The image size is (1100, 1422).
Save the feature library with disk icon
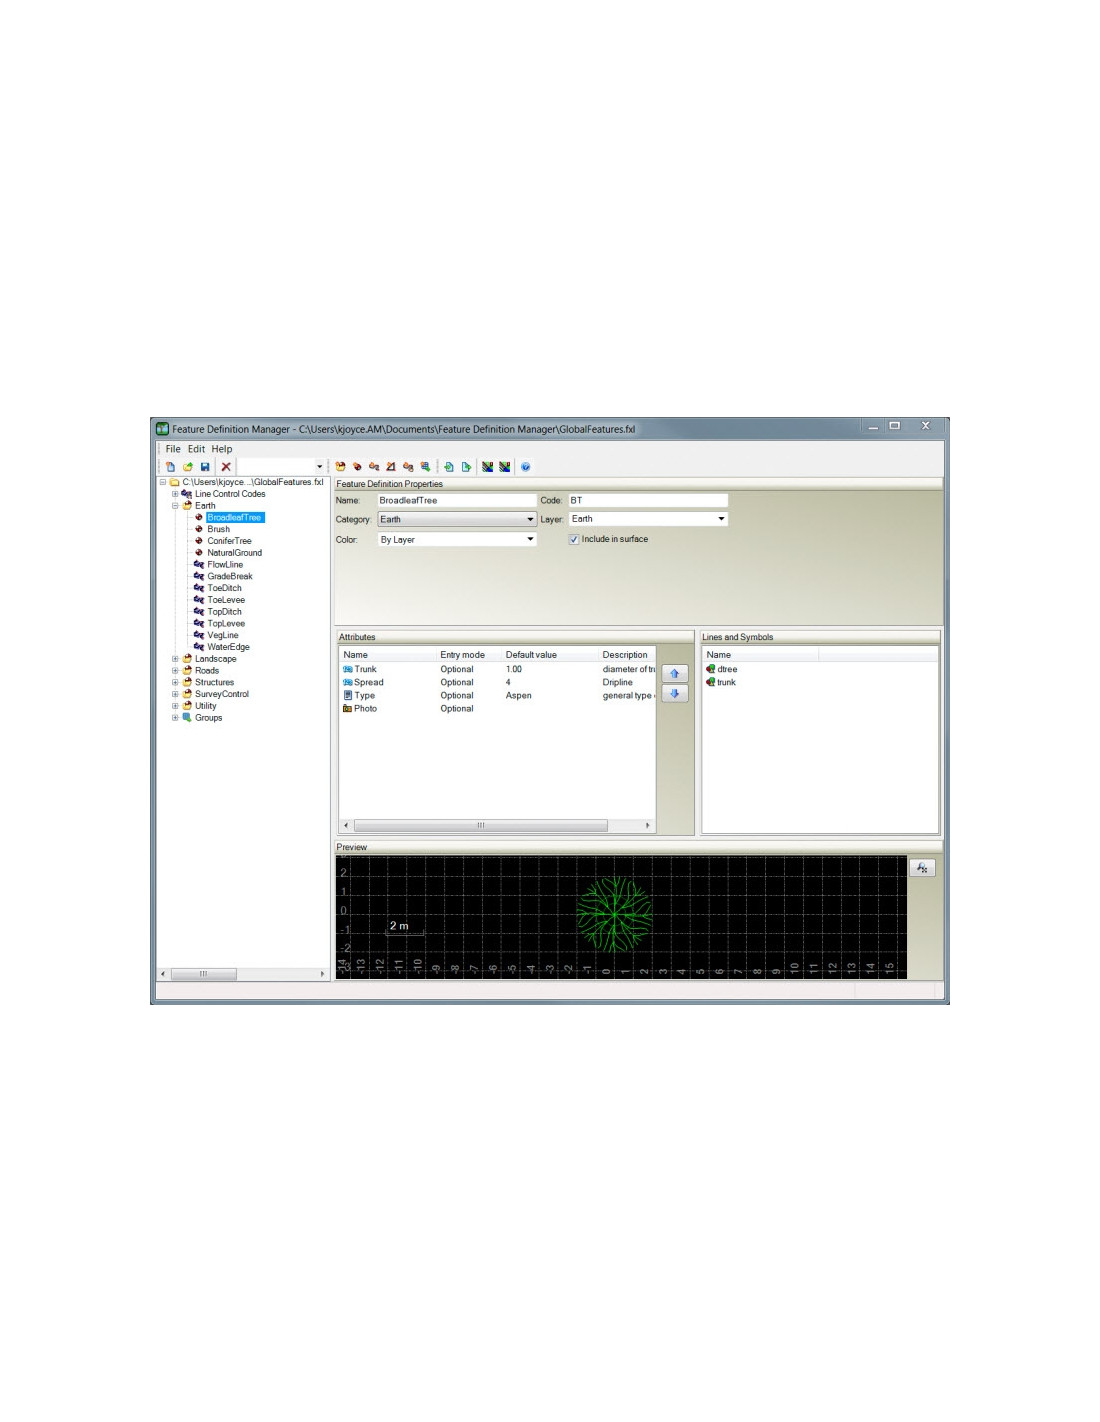[x=205, y=467]
